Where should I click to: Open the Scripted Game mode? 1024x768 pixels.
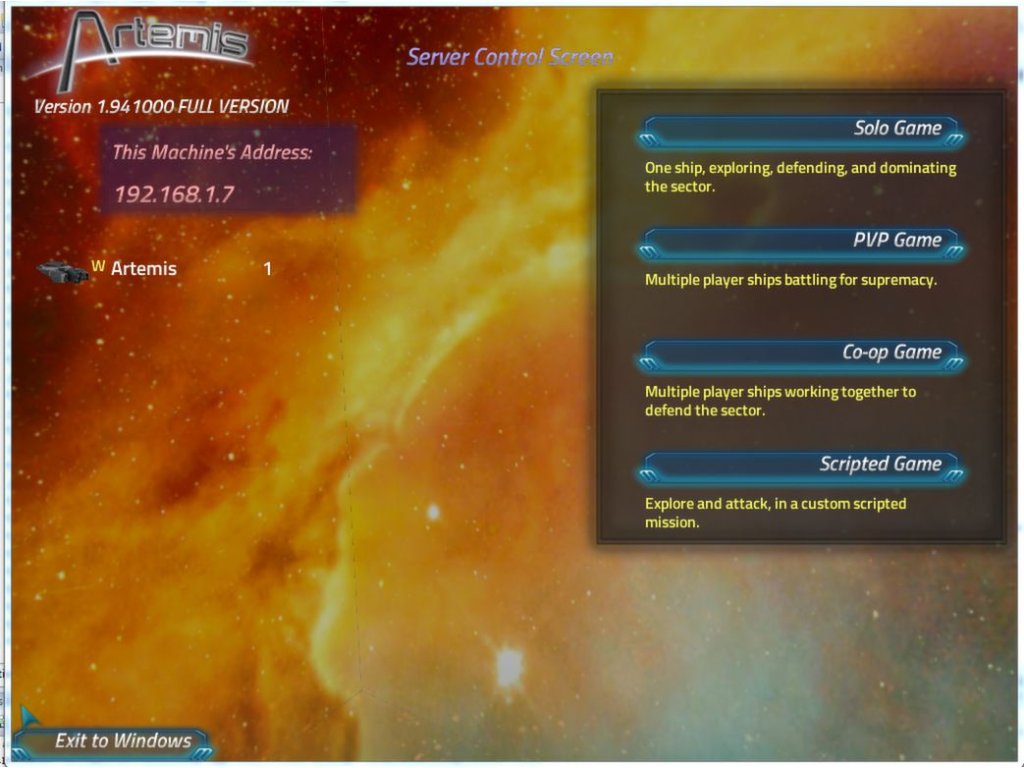click(801, 465)
